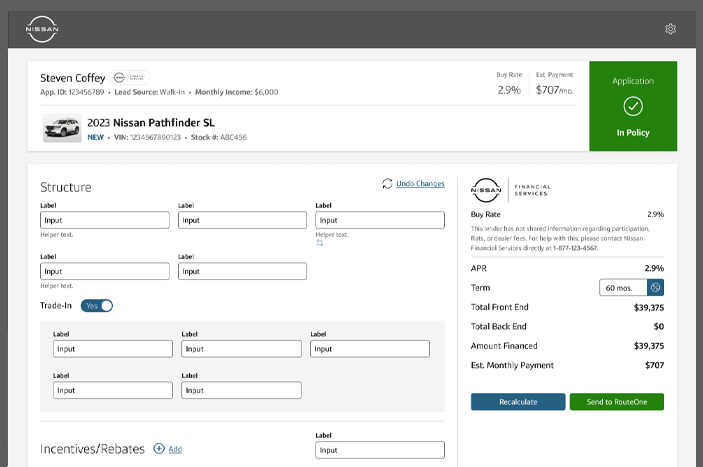Click the Undo Changes link

(420, 184)
